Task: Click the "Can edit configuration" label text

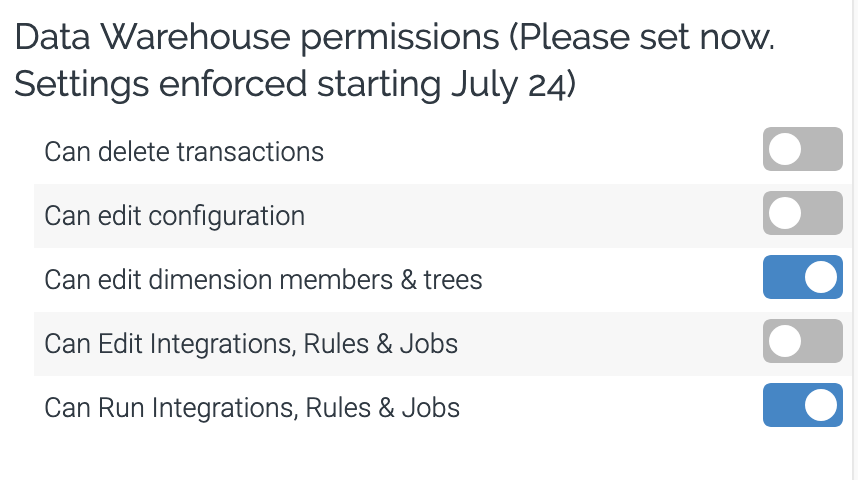Action: click(x=174, y=216)
